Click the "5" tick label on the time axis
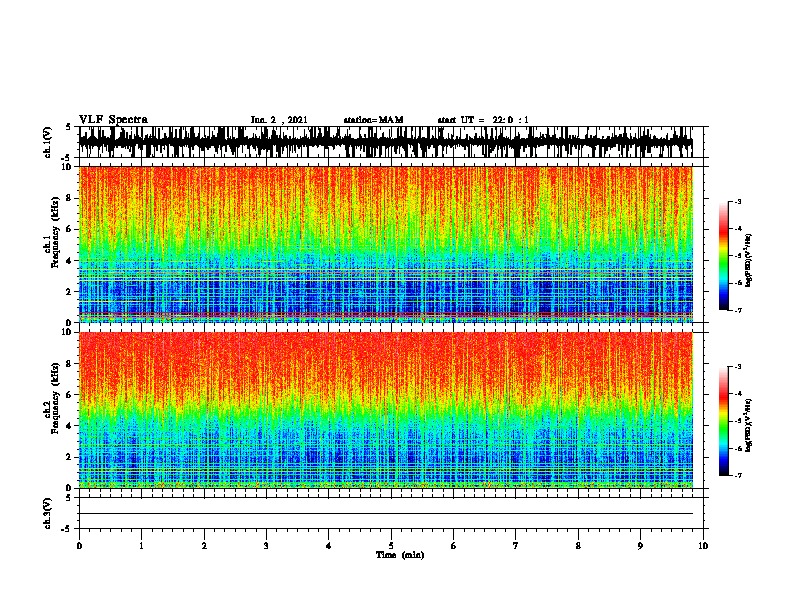Viewport: 792px width, 612px height. pyautogui.click(x=391, y=546)
